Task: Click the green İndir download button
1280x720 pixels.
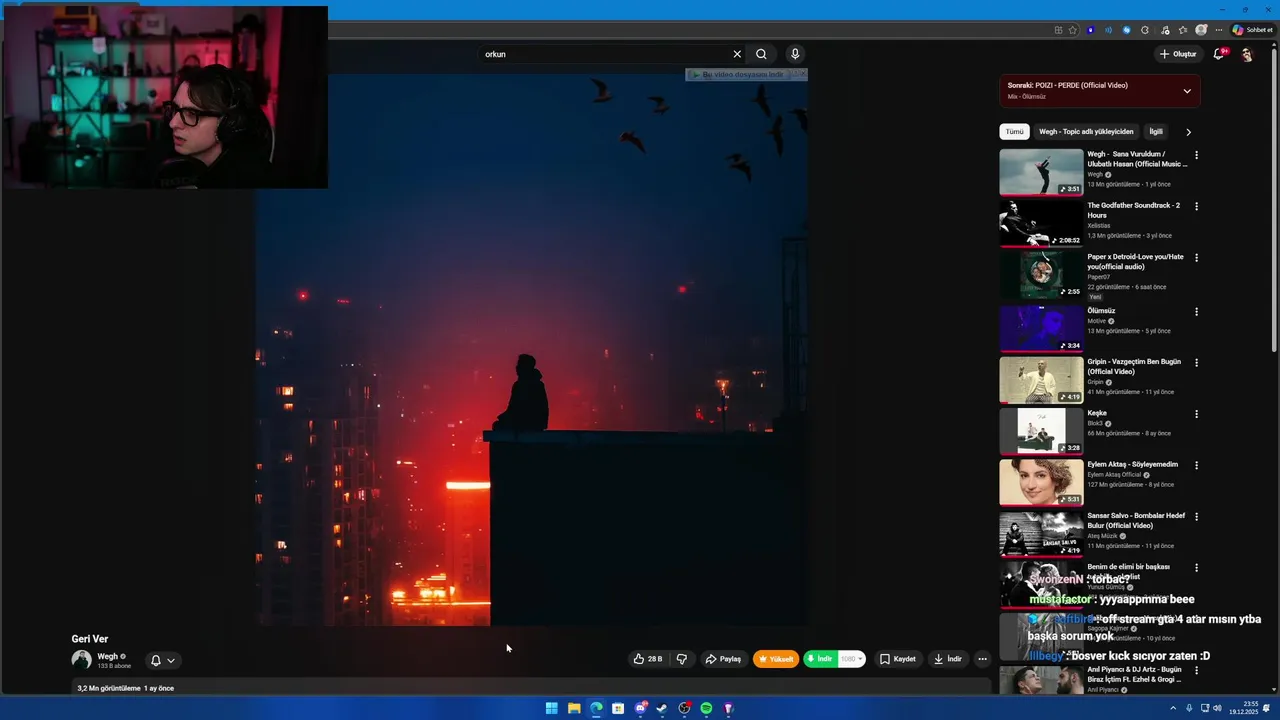Action: pos(820,659)
